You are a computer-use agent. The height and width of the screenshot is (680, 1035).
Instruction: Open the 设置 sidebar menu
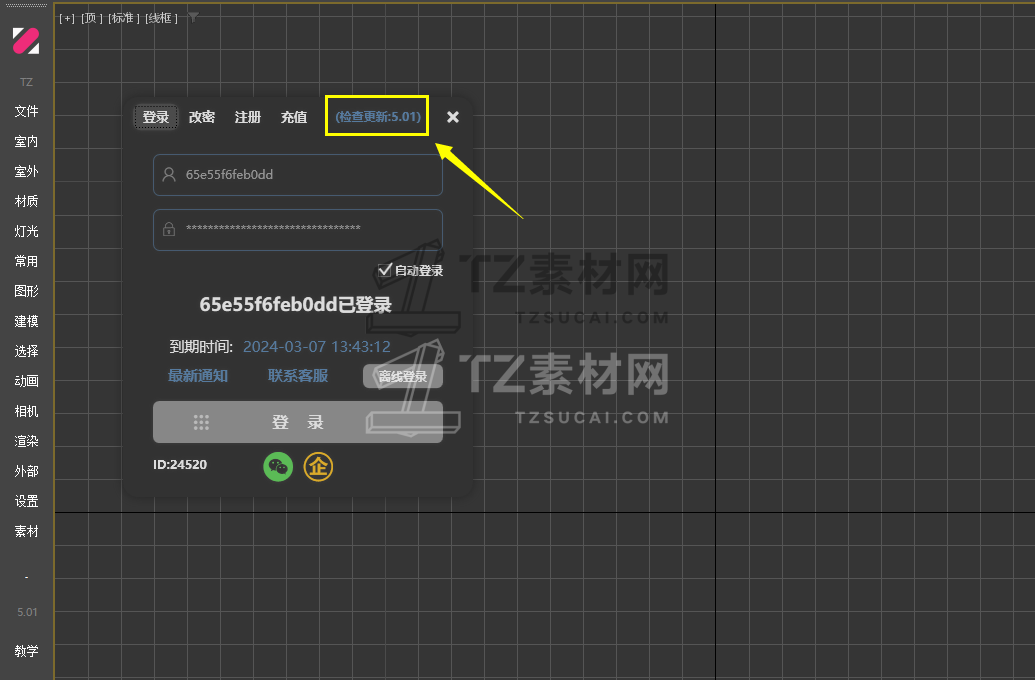(26, 501)
